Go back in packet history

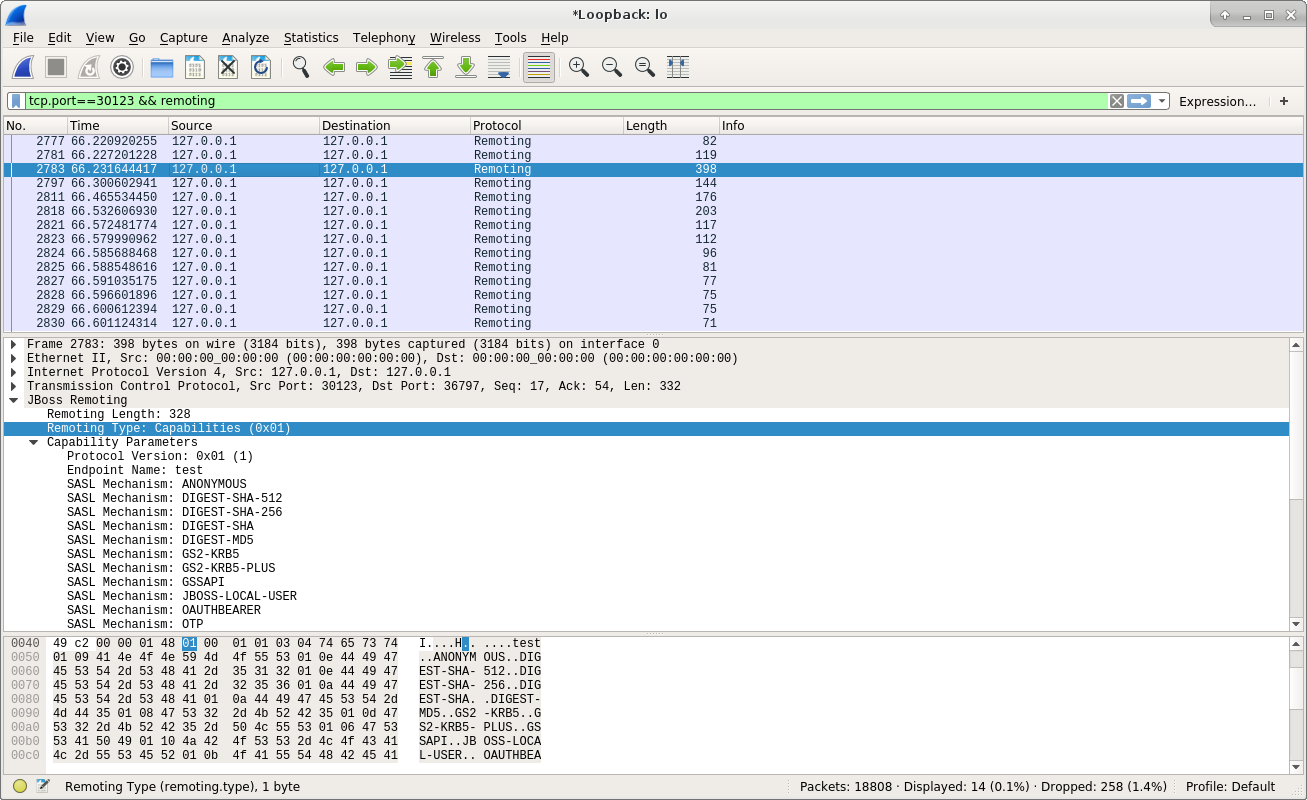coord(334,67)
